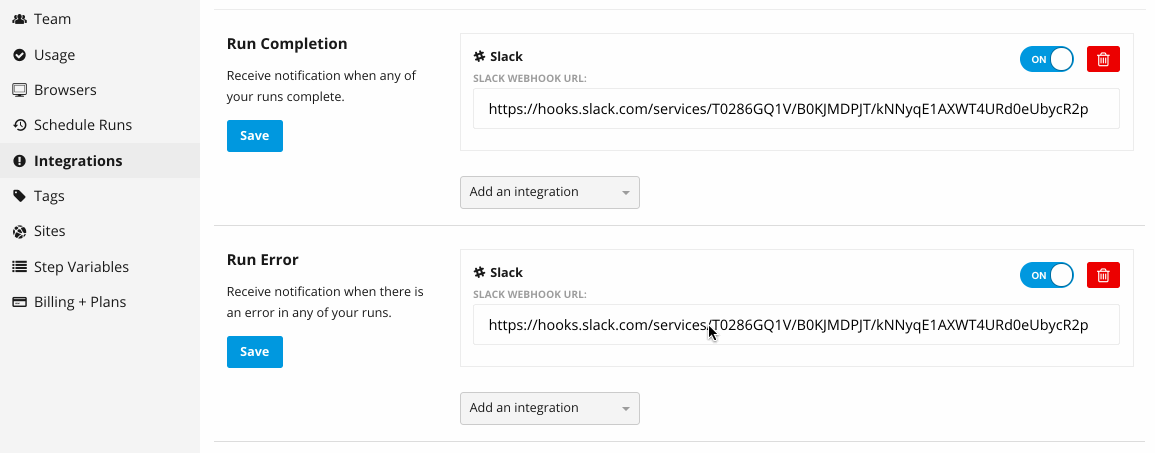Click the Schedule Runs clock icon
Viewport: 1155px width, 453px height.
(x=20, y=125)
